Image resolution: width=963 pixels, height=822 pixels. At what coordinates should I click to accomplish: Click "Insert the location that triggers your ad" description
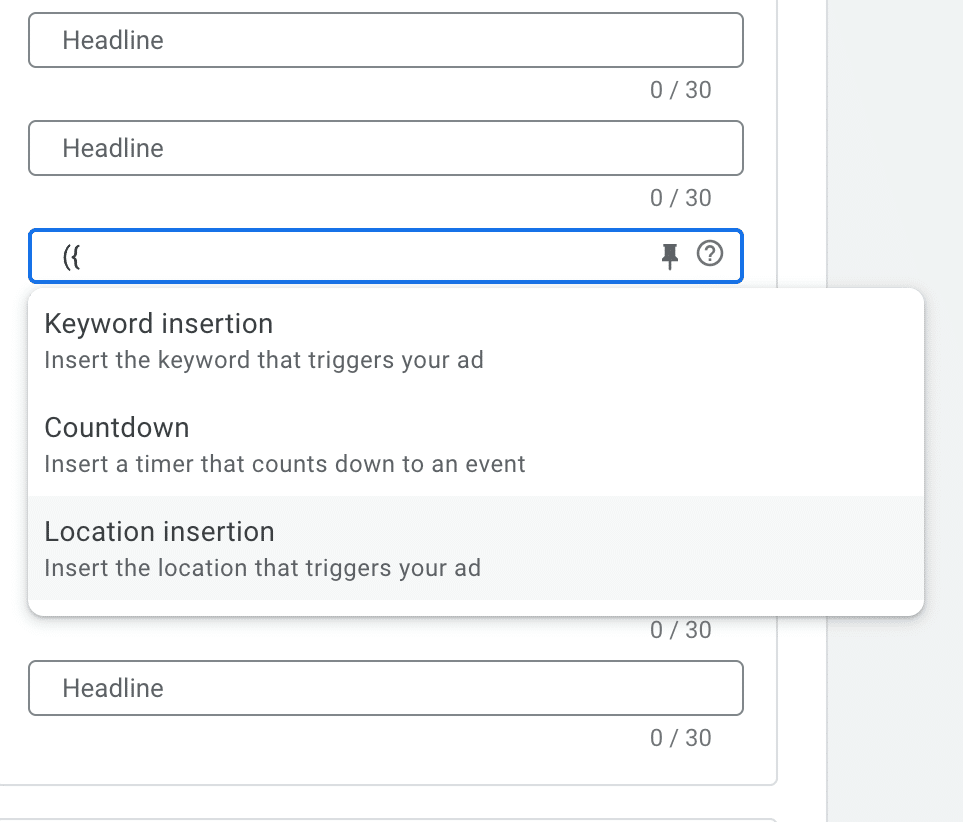pos(263,568)
